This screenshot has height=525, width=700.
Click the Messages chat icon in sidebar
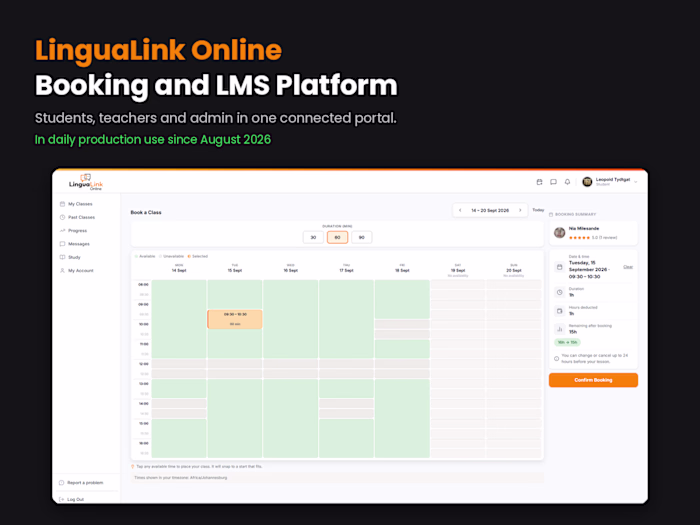click(x=62, y=244)
